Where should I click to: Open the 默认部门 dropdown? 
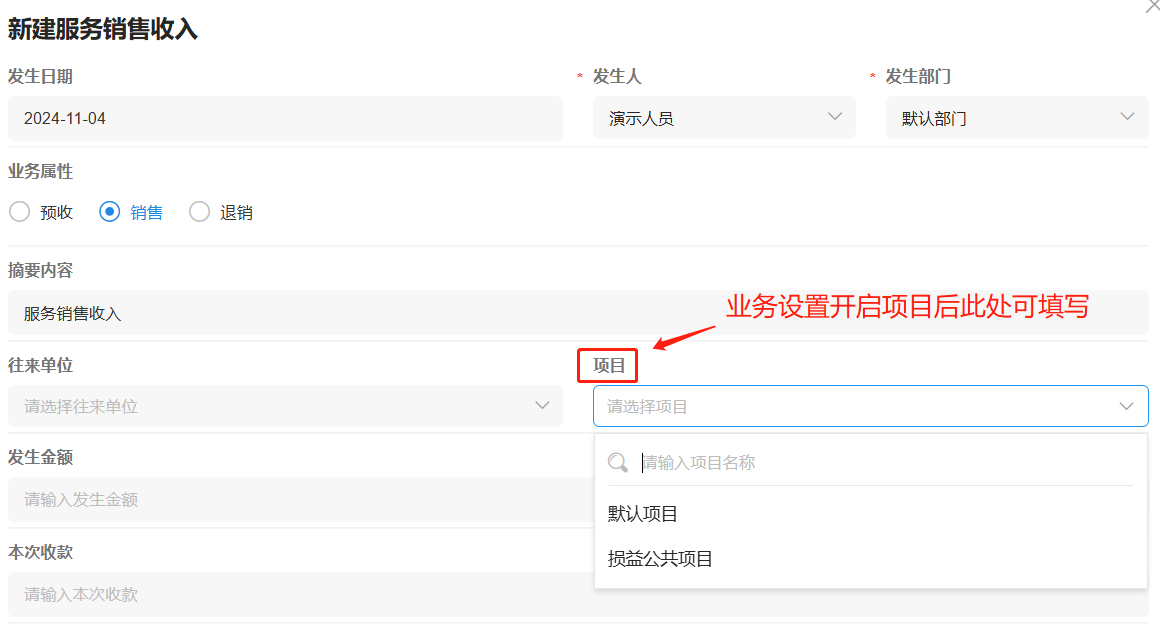[x=1000, y=118]
